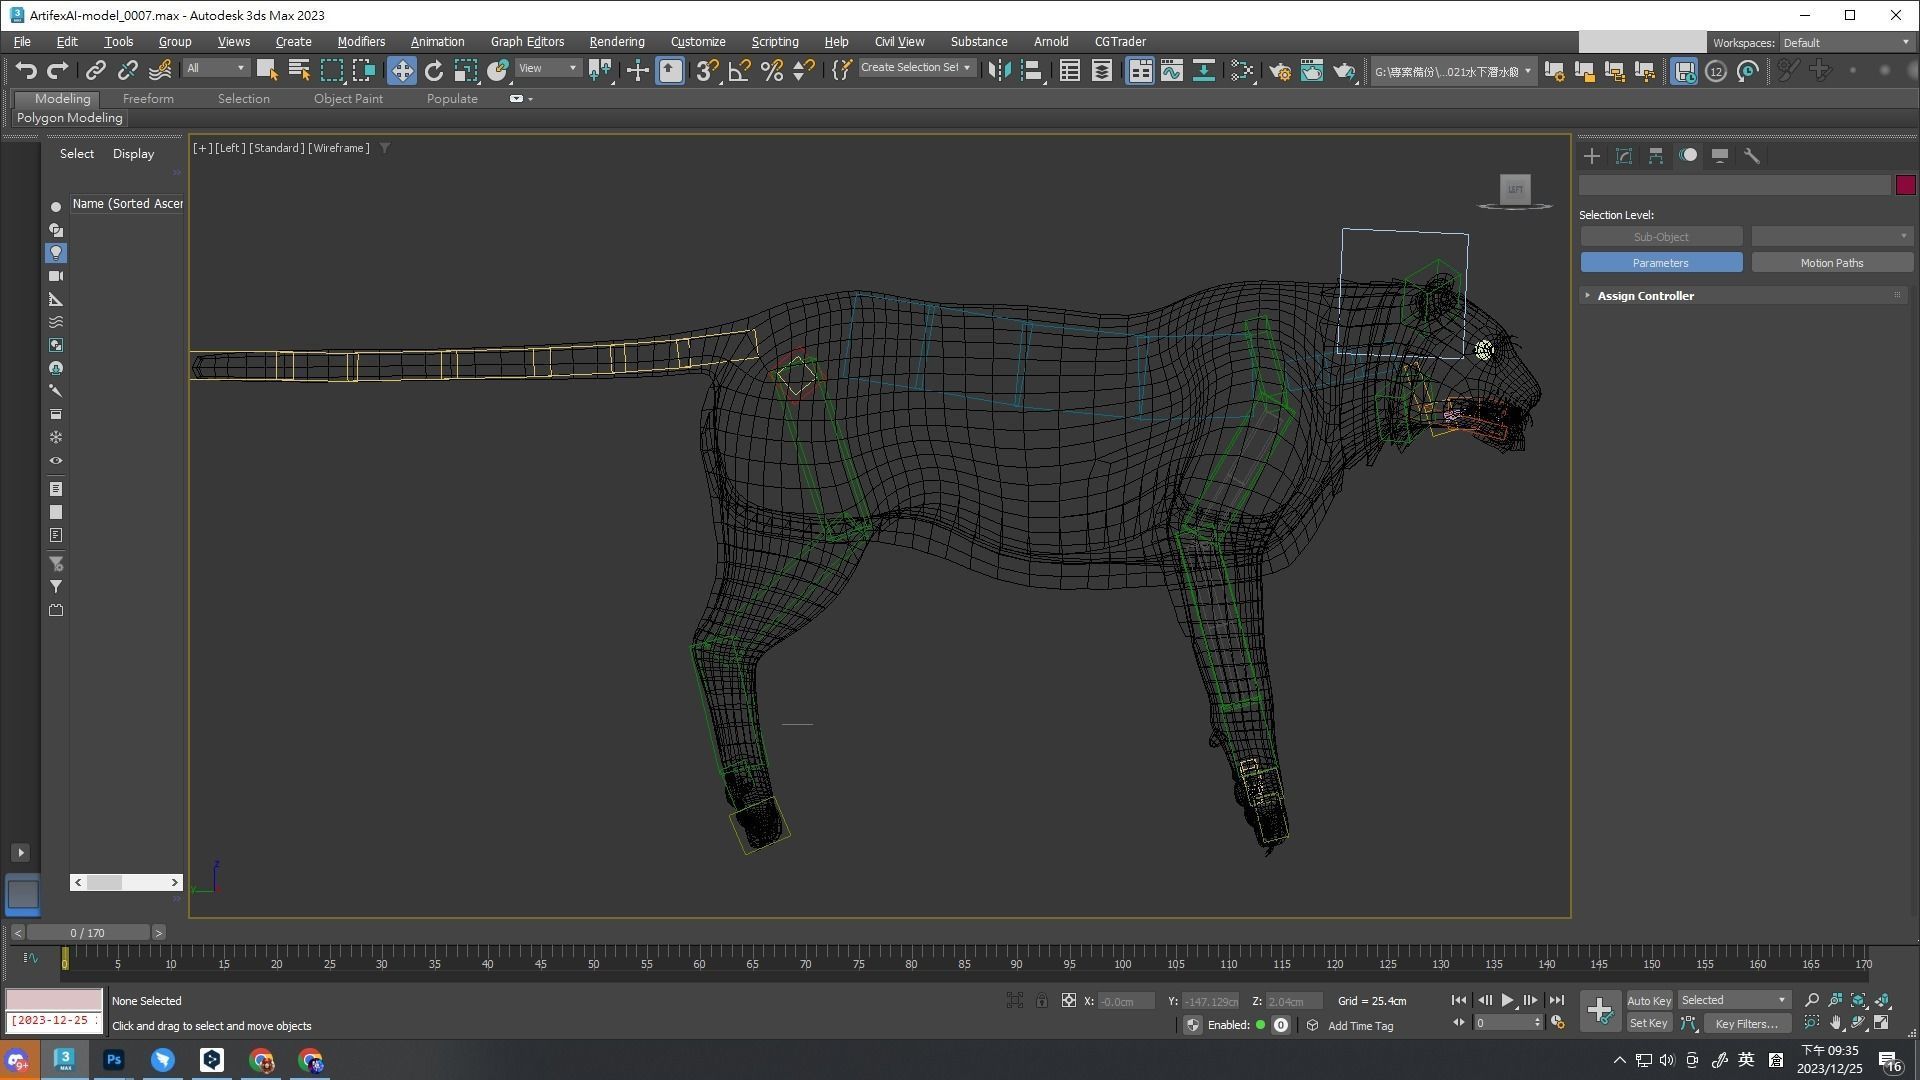
Task: Click the scene explorer horizontal scrollbar
Action: tap(126, 882)
